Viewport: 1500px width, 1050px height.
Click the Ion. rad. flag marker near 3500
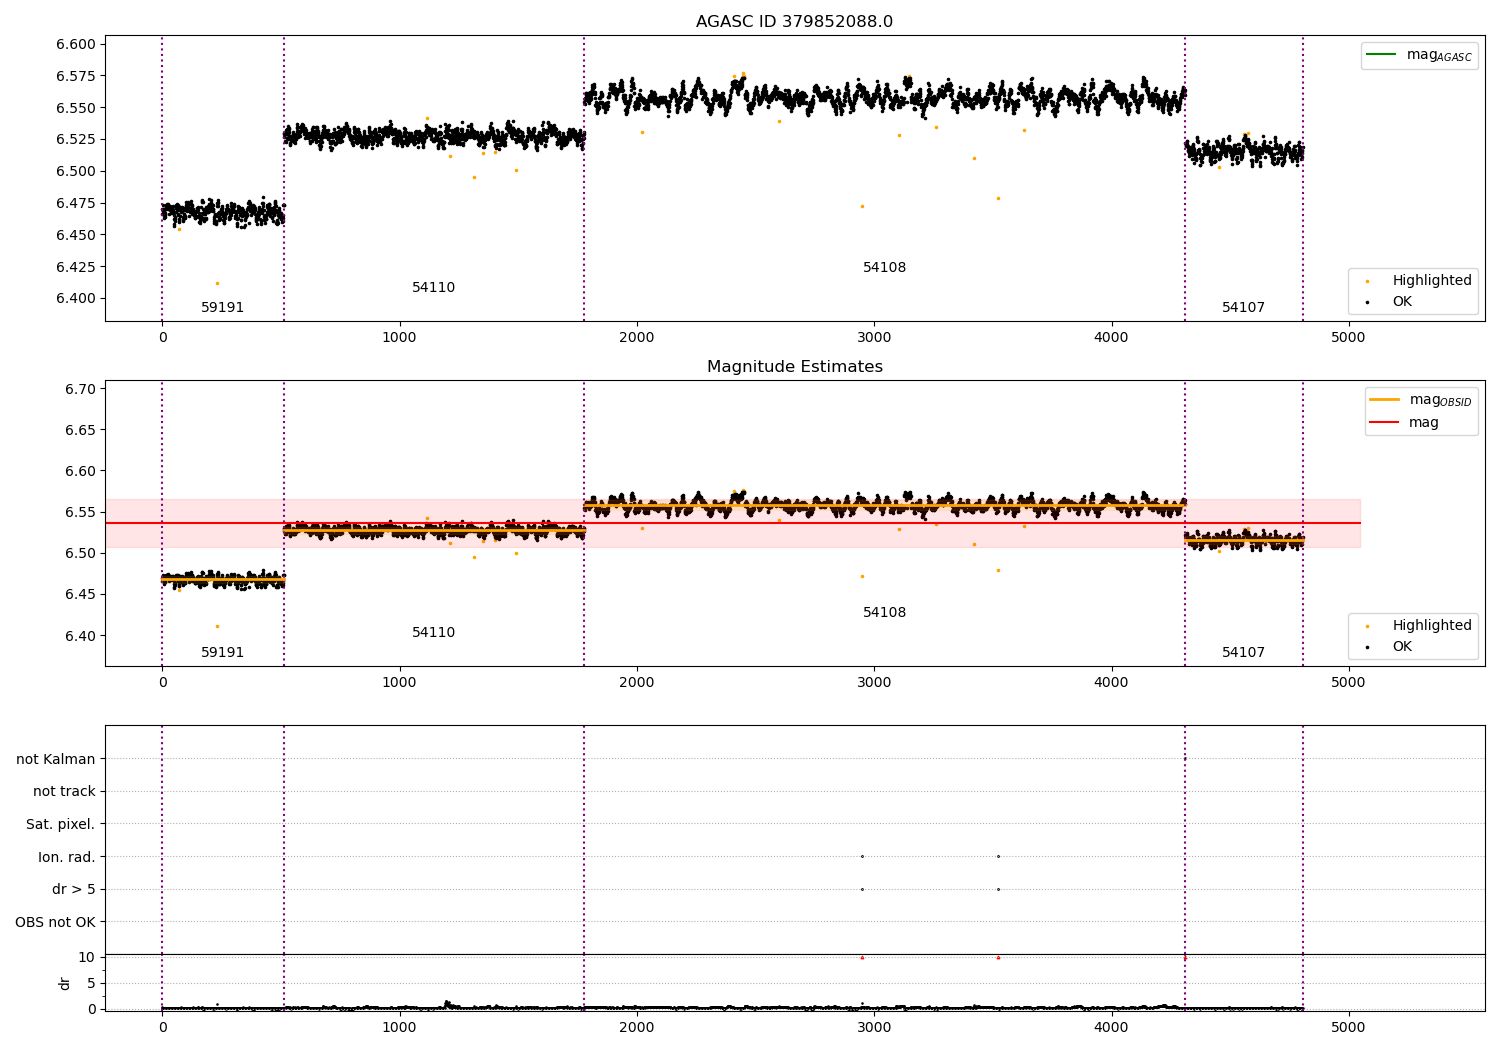click(998, 856)
